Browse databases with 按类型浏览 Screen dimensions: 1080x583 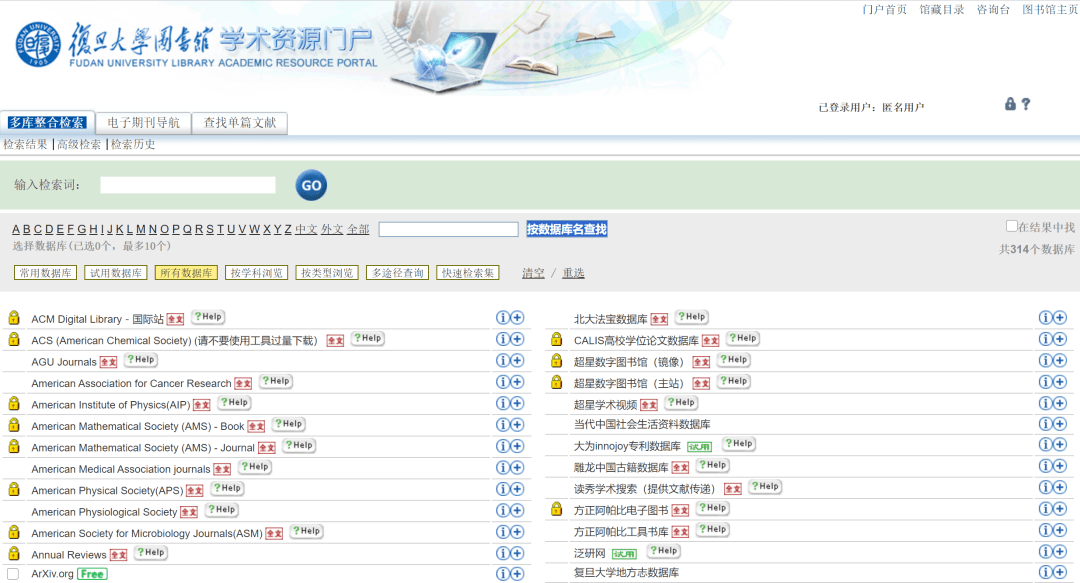(327, 273)
